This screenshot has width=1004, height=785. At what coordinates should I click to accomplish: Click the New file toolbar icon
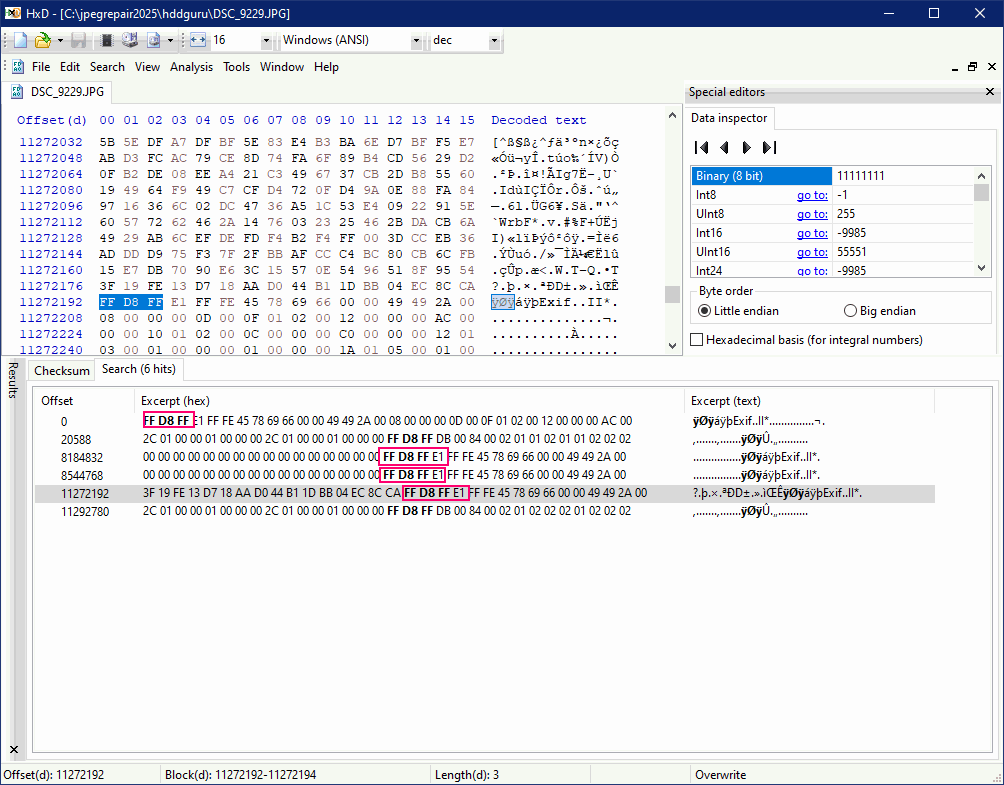(x=21, y=40)
